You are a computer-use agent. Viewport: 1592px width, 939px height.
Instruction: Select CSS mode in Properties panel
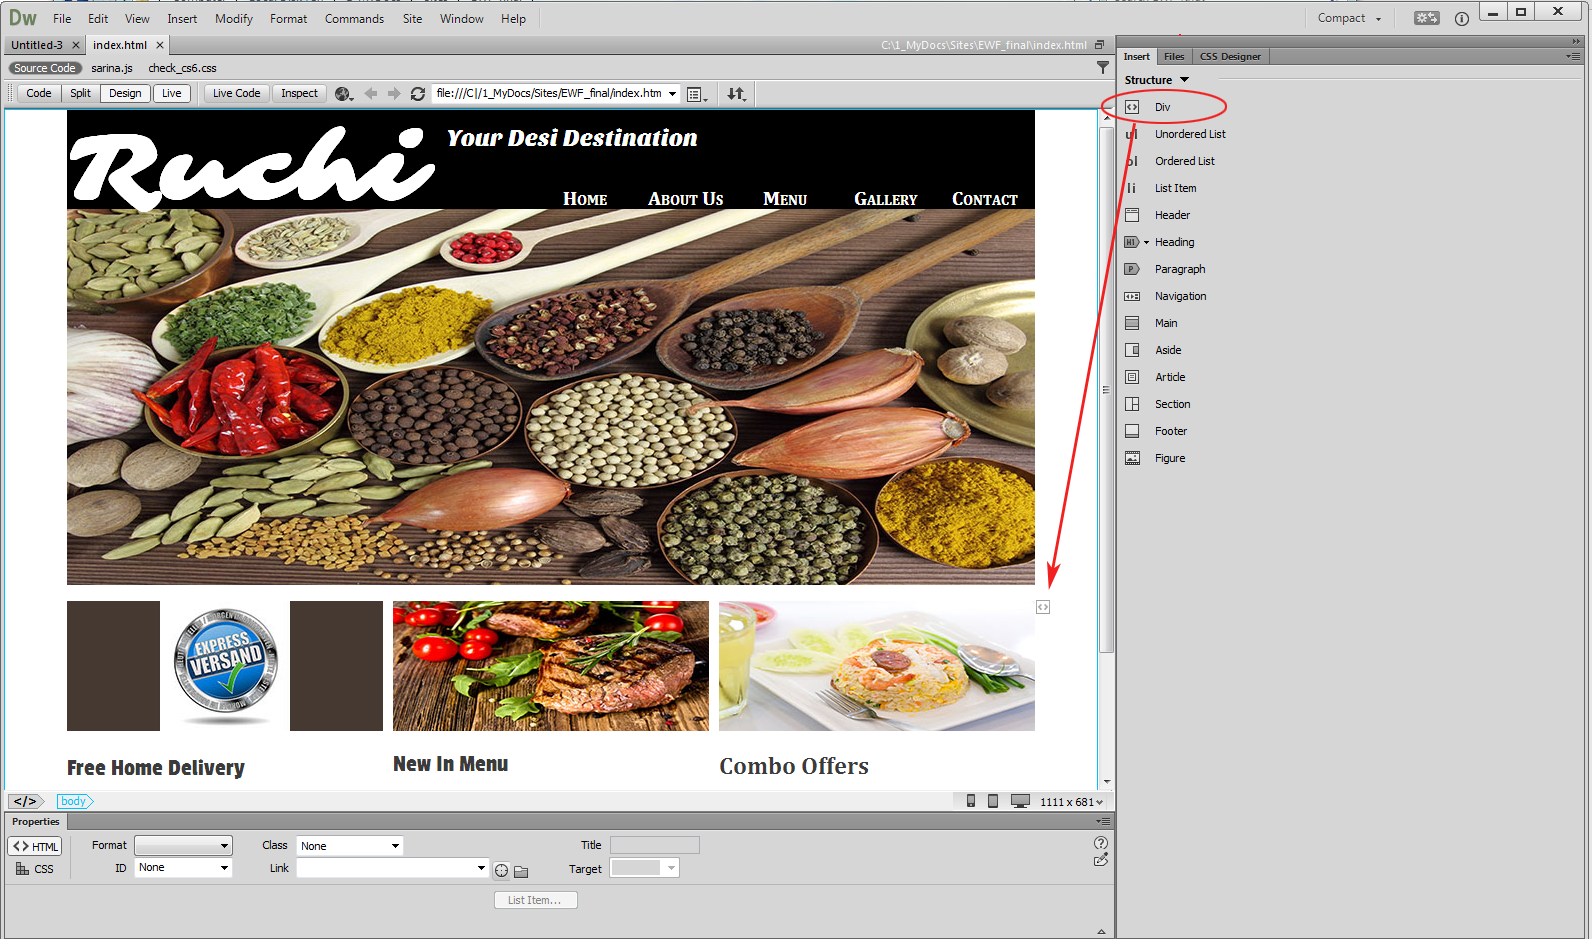[35, 869]
